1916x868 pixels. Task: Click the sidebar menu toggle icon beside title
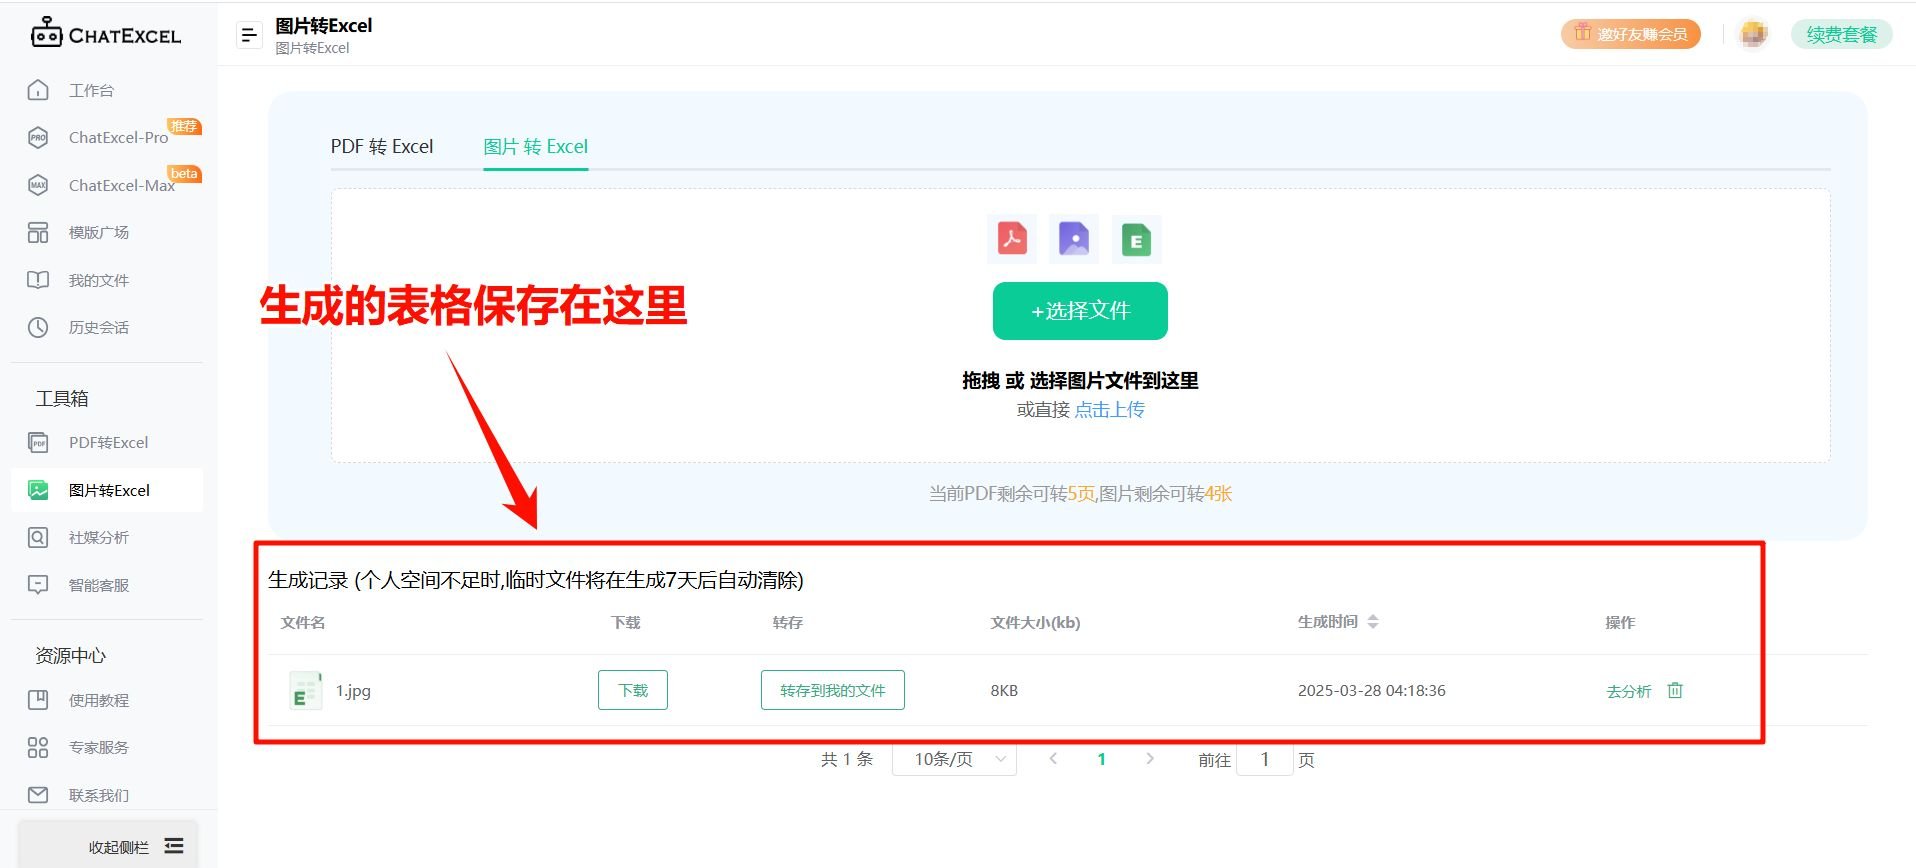(x=248, y=35)
